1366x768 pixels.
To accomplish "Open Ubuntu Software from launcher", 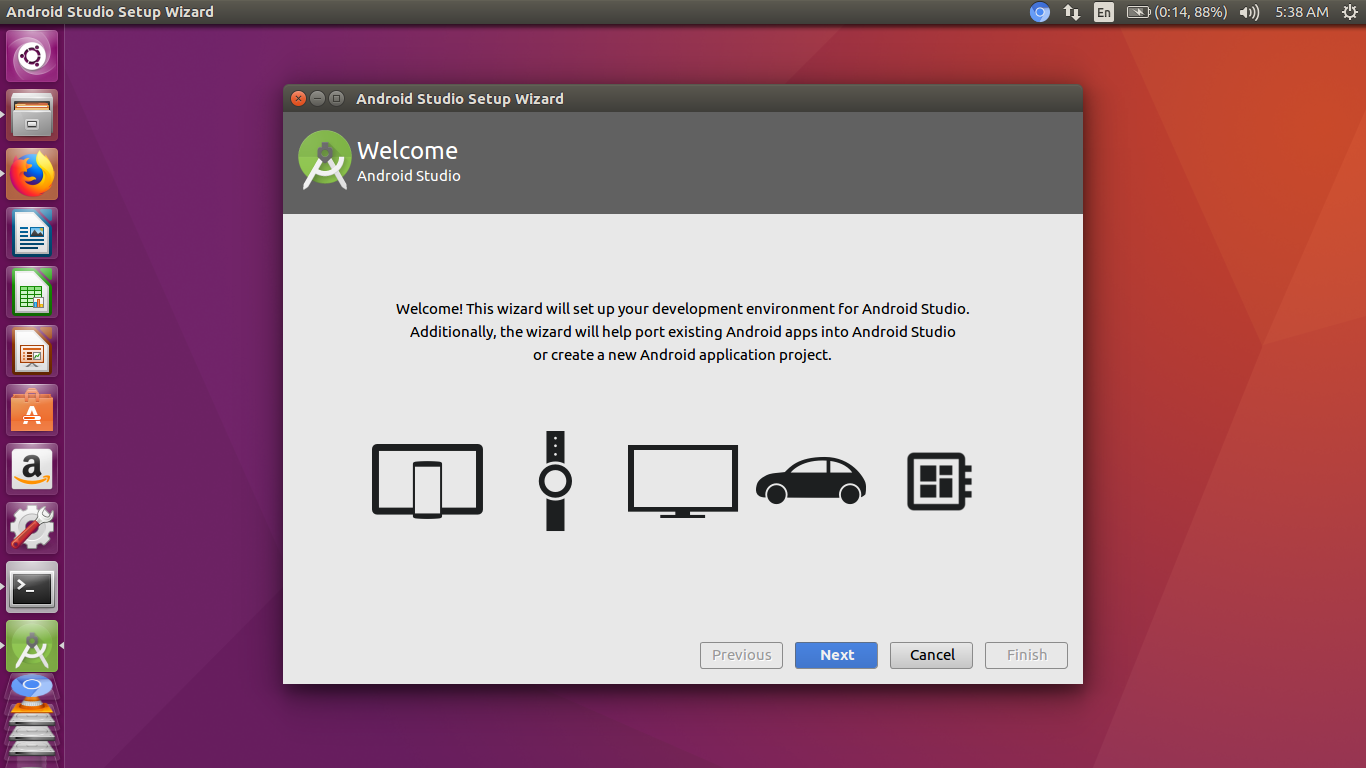I will [x=32, y=410].
